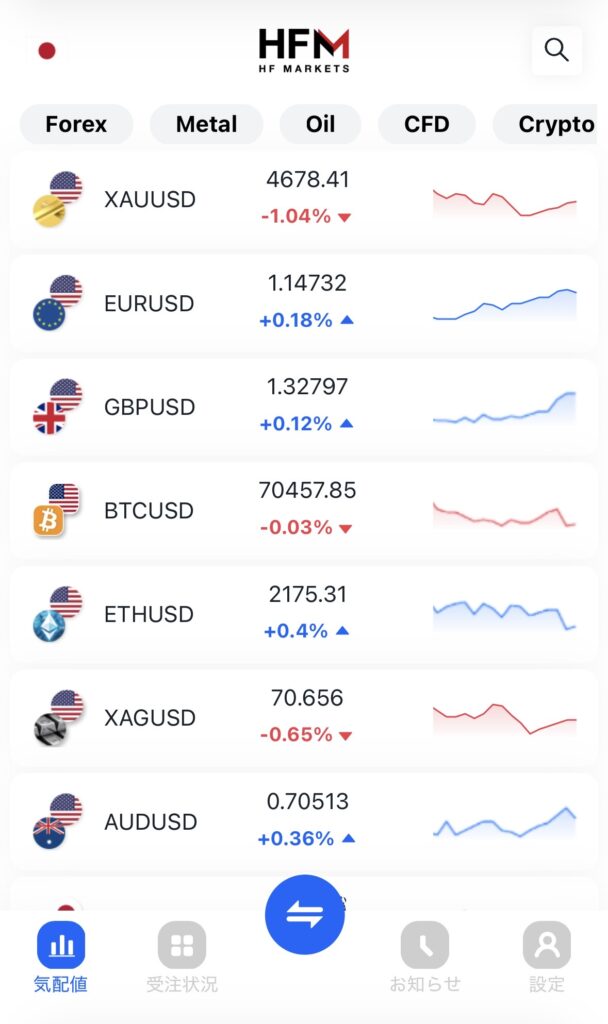The height and width of the screenshot is (1024, 608).
Task: View the AUDUSD sparkline chart
Action: pyautogui.click(x=504, y=822)
